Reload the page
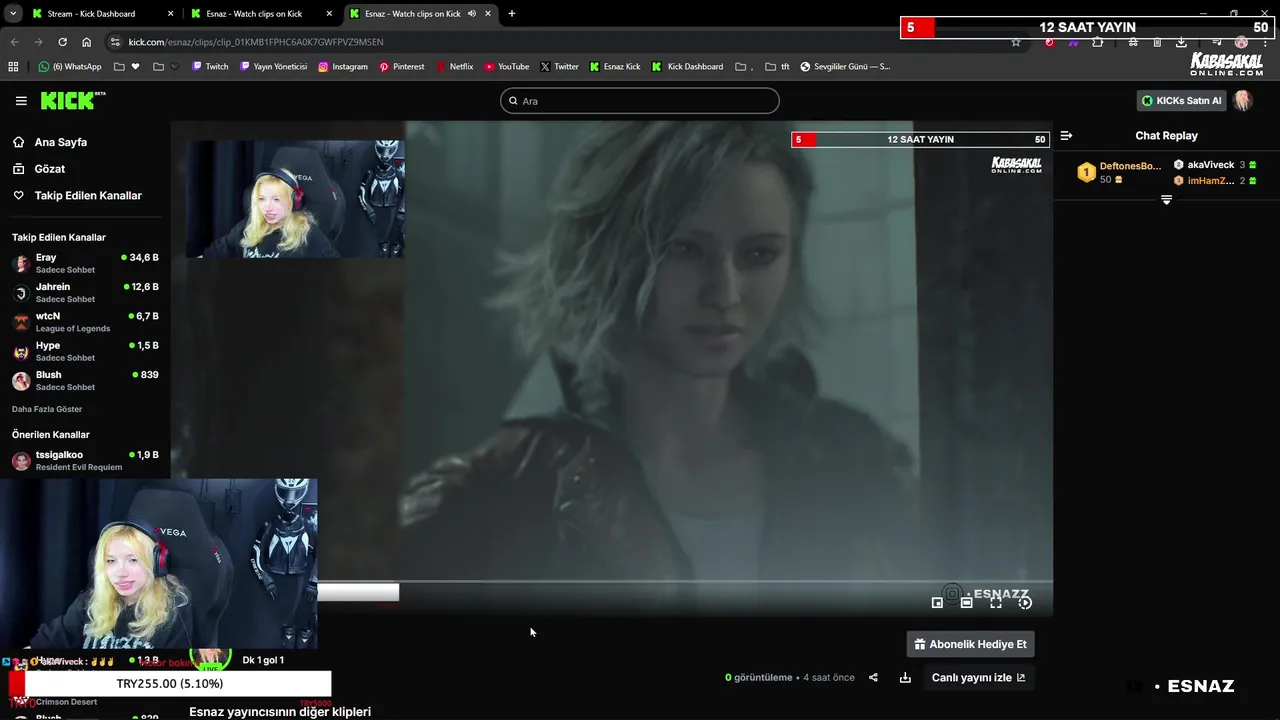 point(62,42)
